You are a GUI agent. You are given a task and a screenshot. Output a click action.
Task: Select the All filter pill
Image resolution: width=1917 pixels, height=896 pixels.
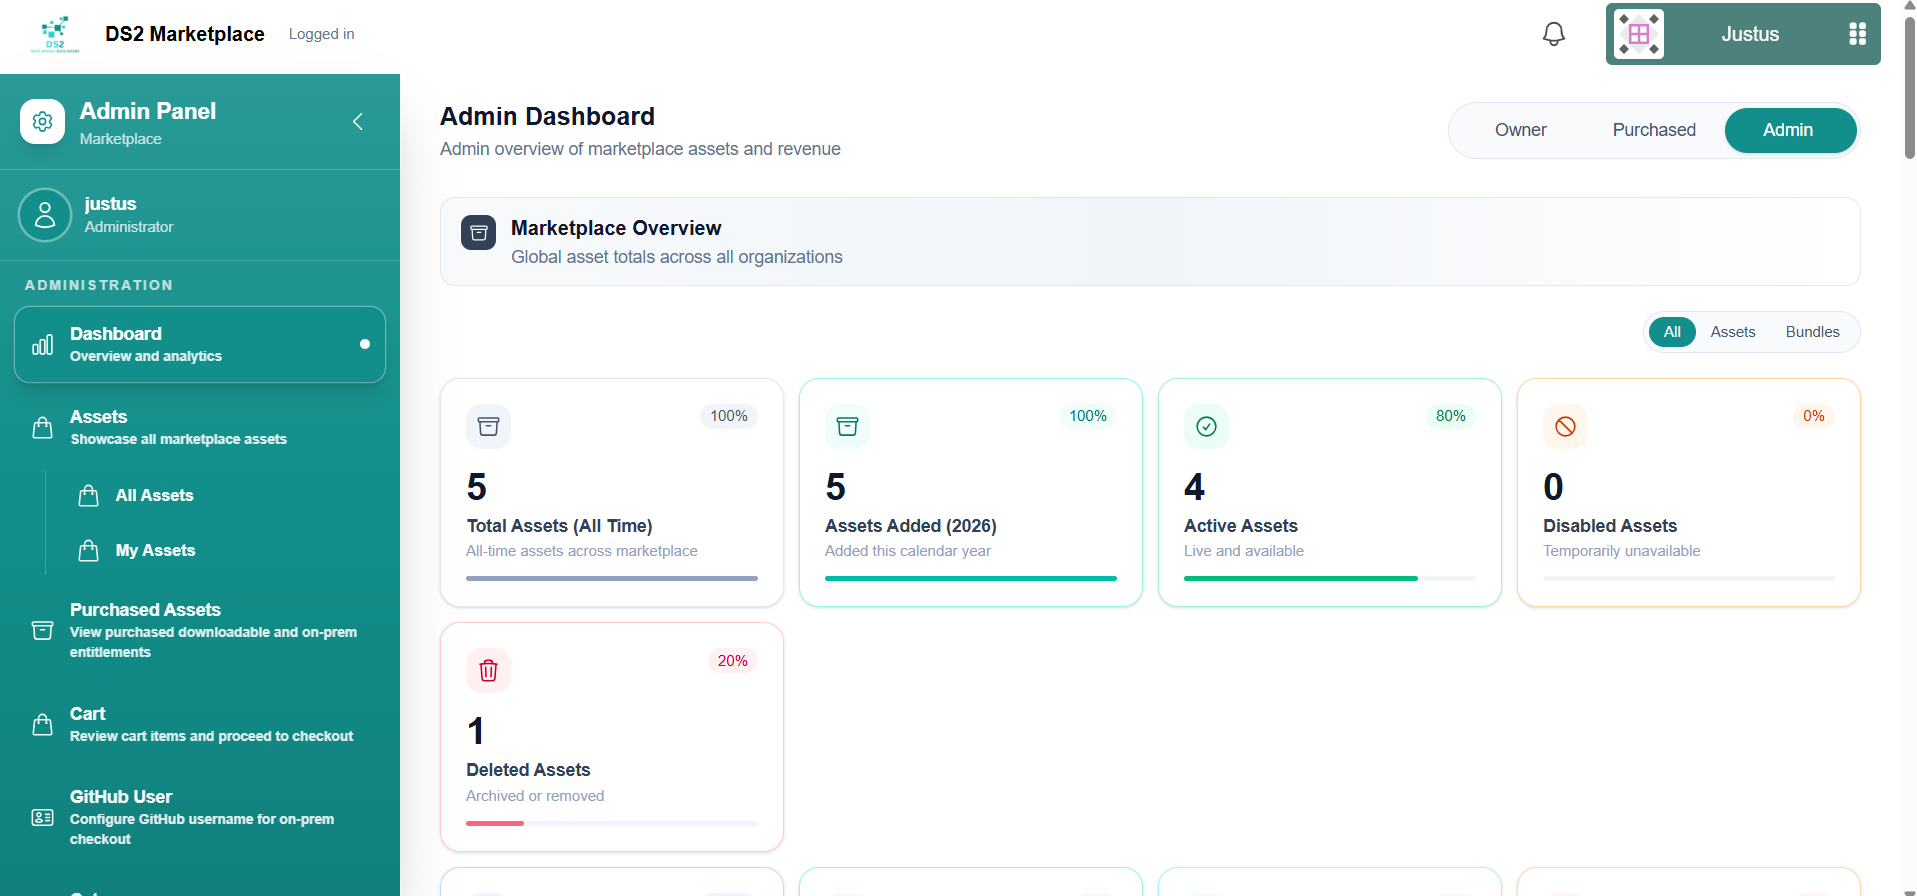[x=1672, y=332]
